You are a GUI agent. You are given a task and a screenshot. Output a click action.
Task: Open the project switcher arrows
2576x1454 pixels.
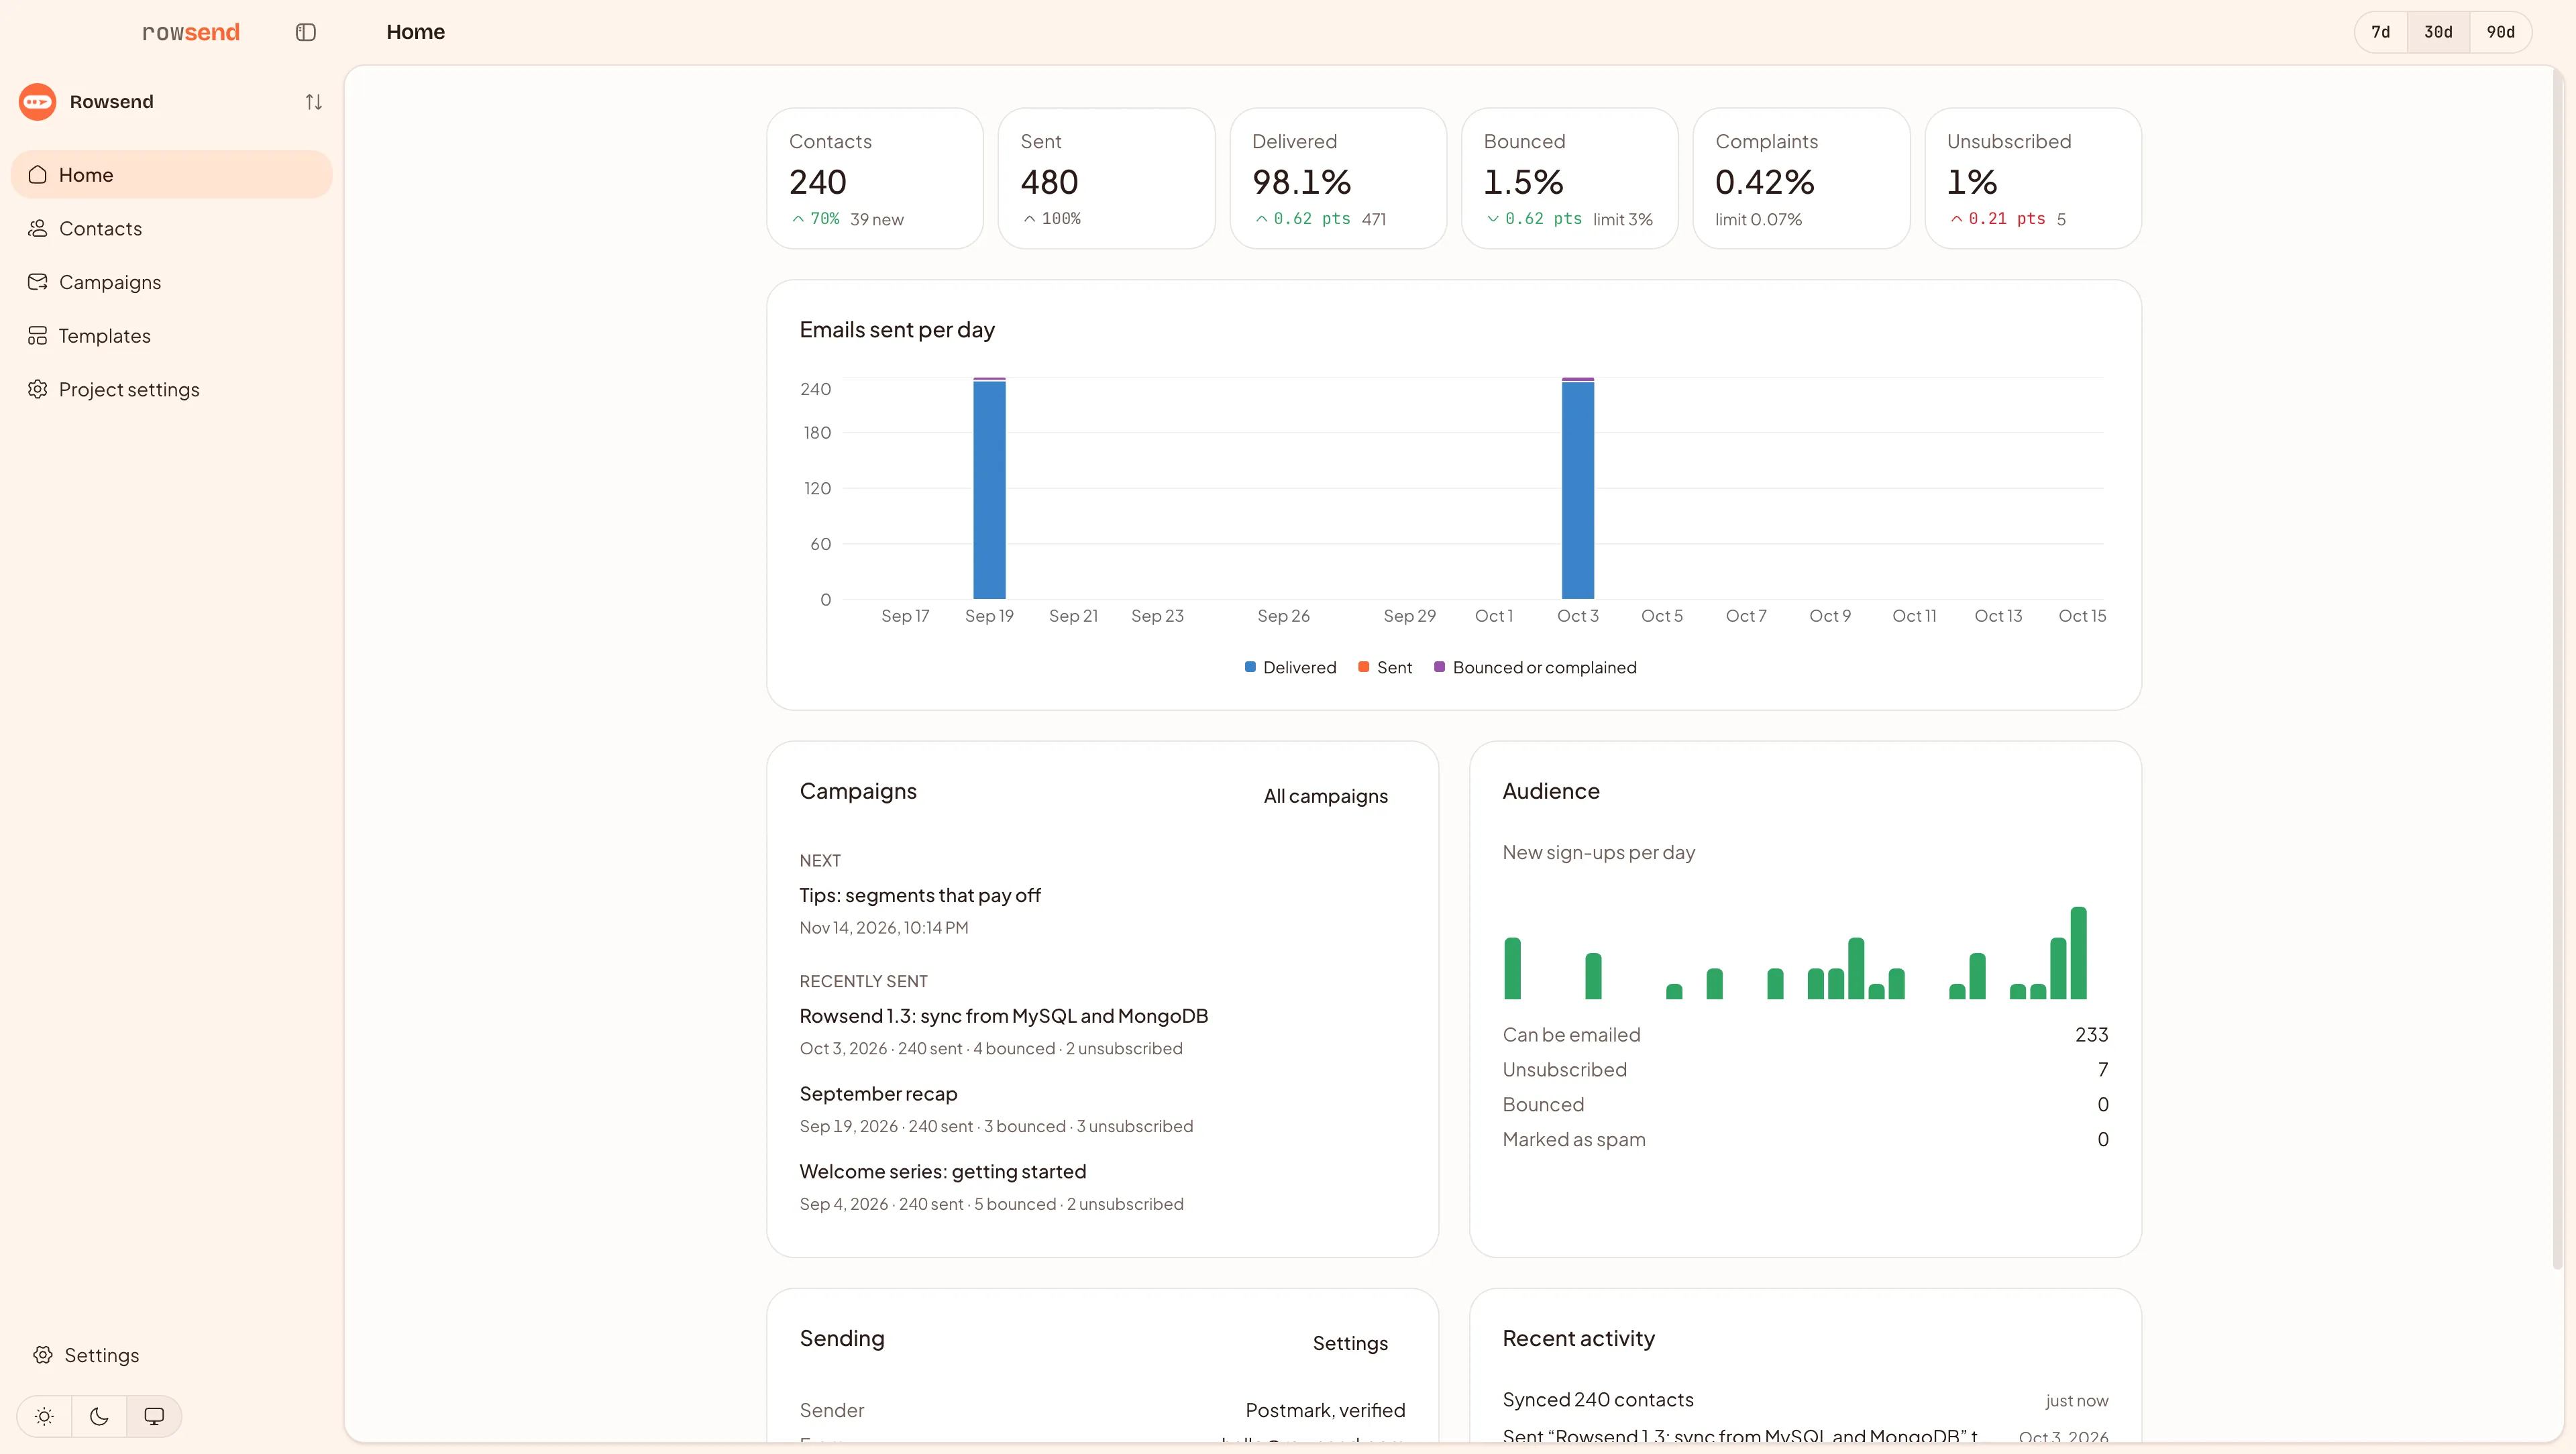point(313,102)
